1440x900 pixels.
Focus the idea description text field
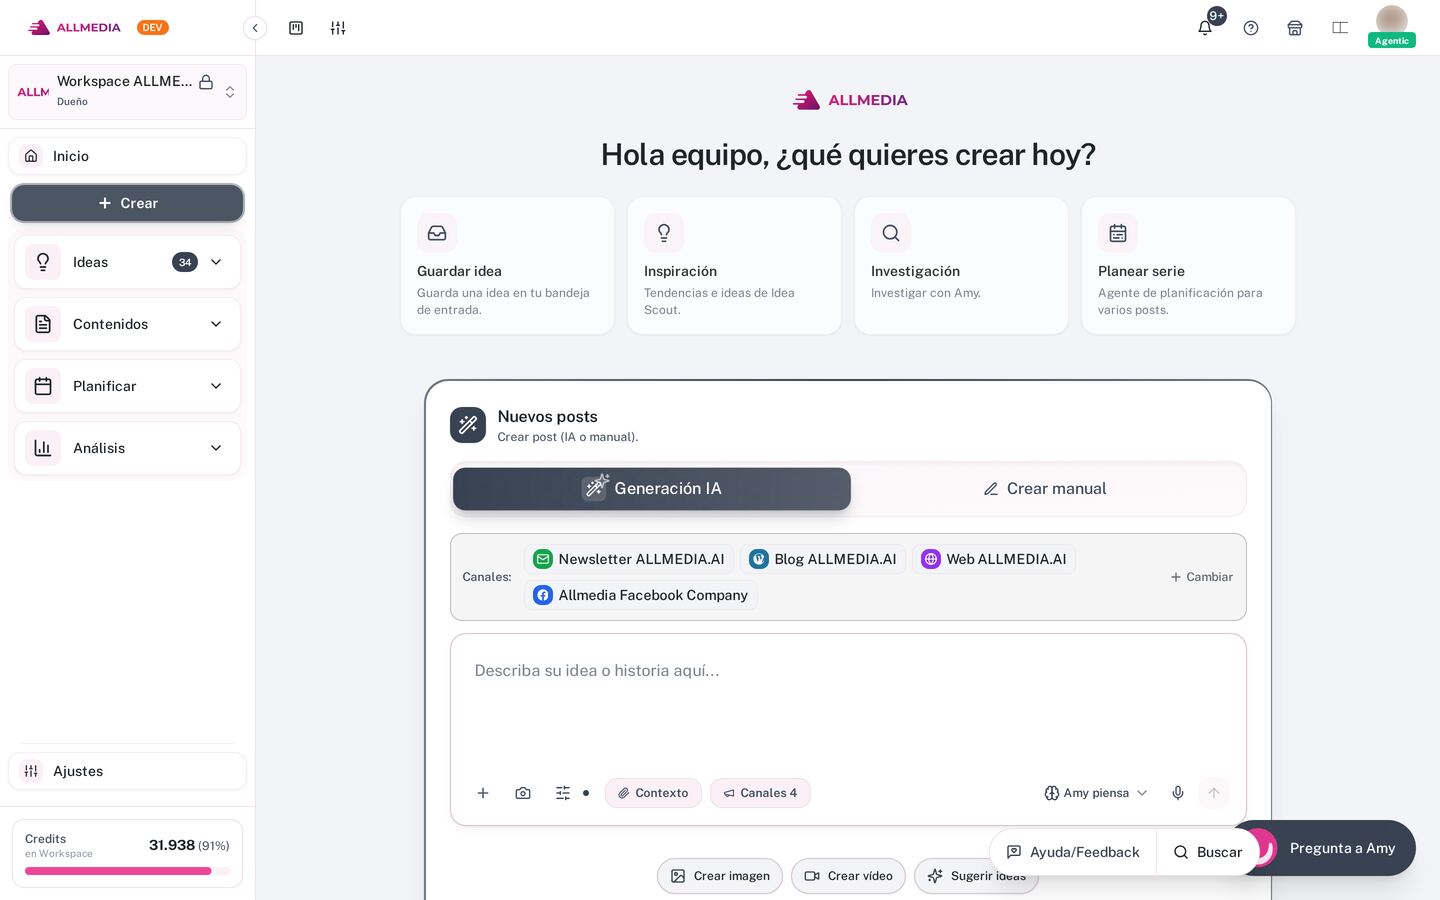click(848, 704)
